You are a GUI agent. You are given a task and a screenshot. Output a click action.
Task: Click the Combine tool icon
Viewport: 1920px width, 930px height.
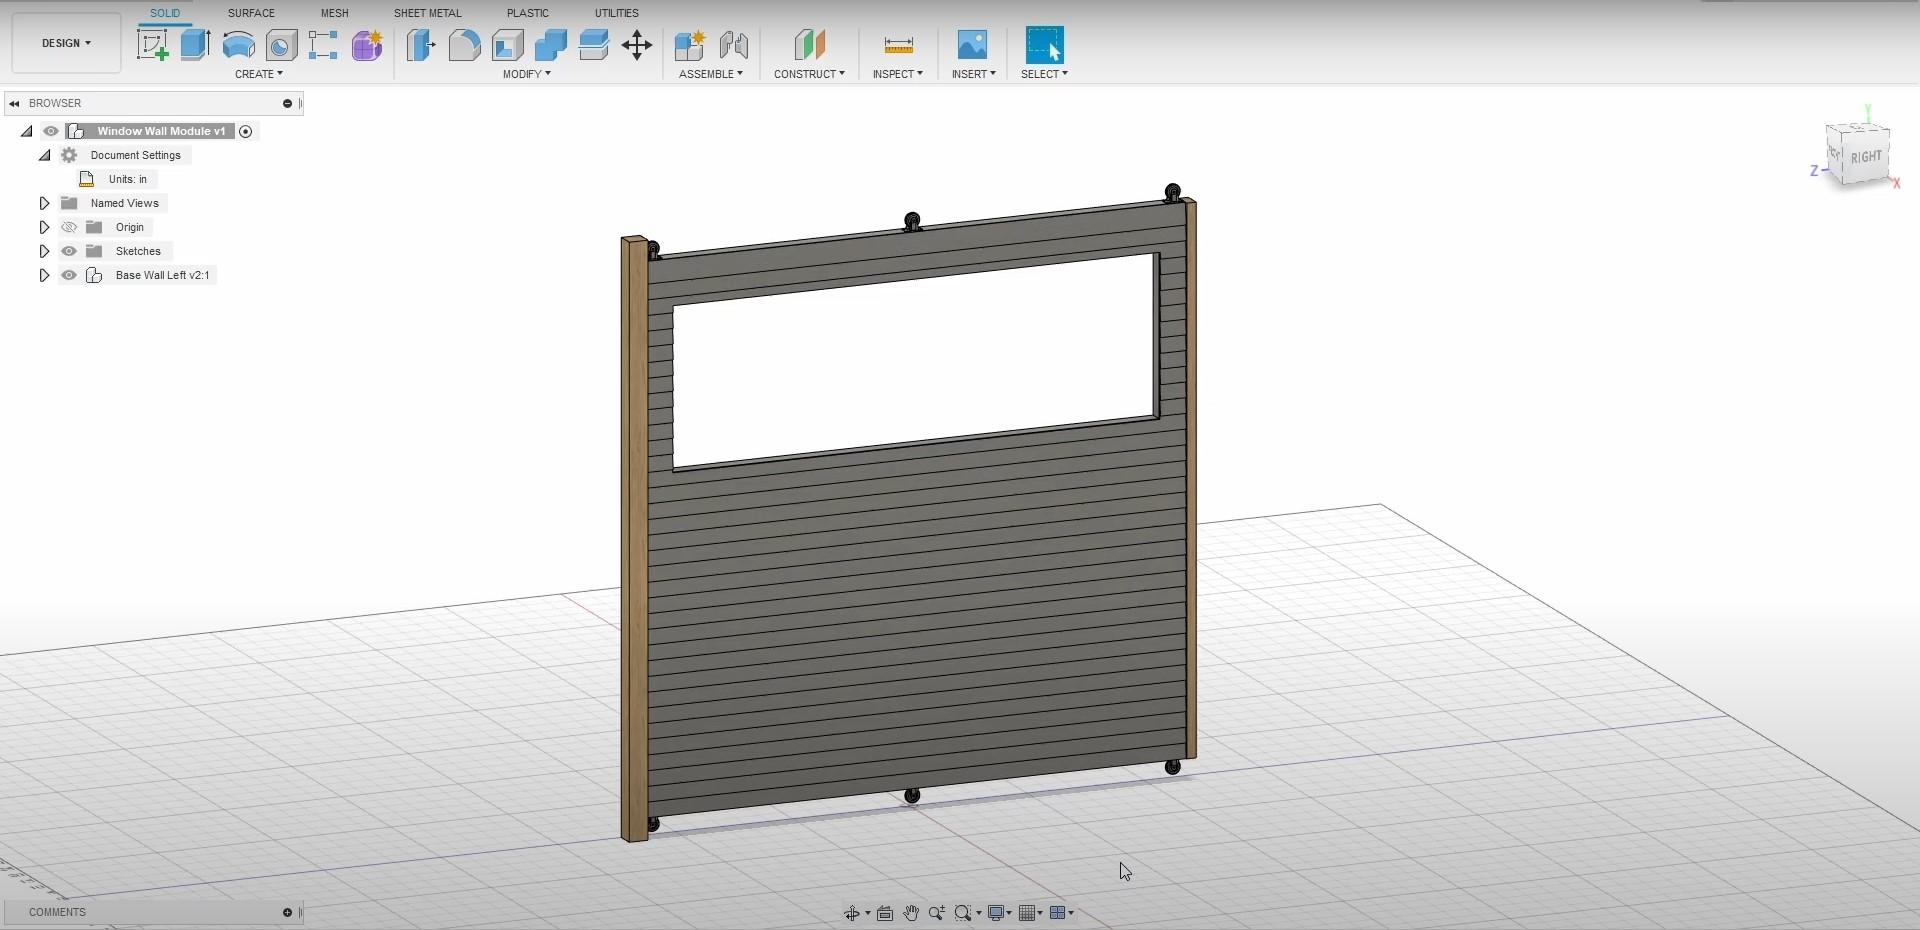click(x=551, y=45)
